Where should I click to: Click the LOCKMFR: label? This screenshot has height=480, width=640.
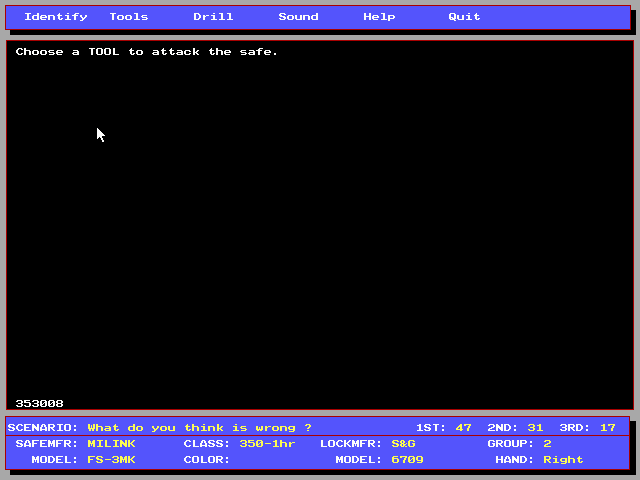[x=351, y=444]
